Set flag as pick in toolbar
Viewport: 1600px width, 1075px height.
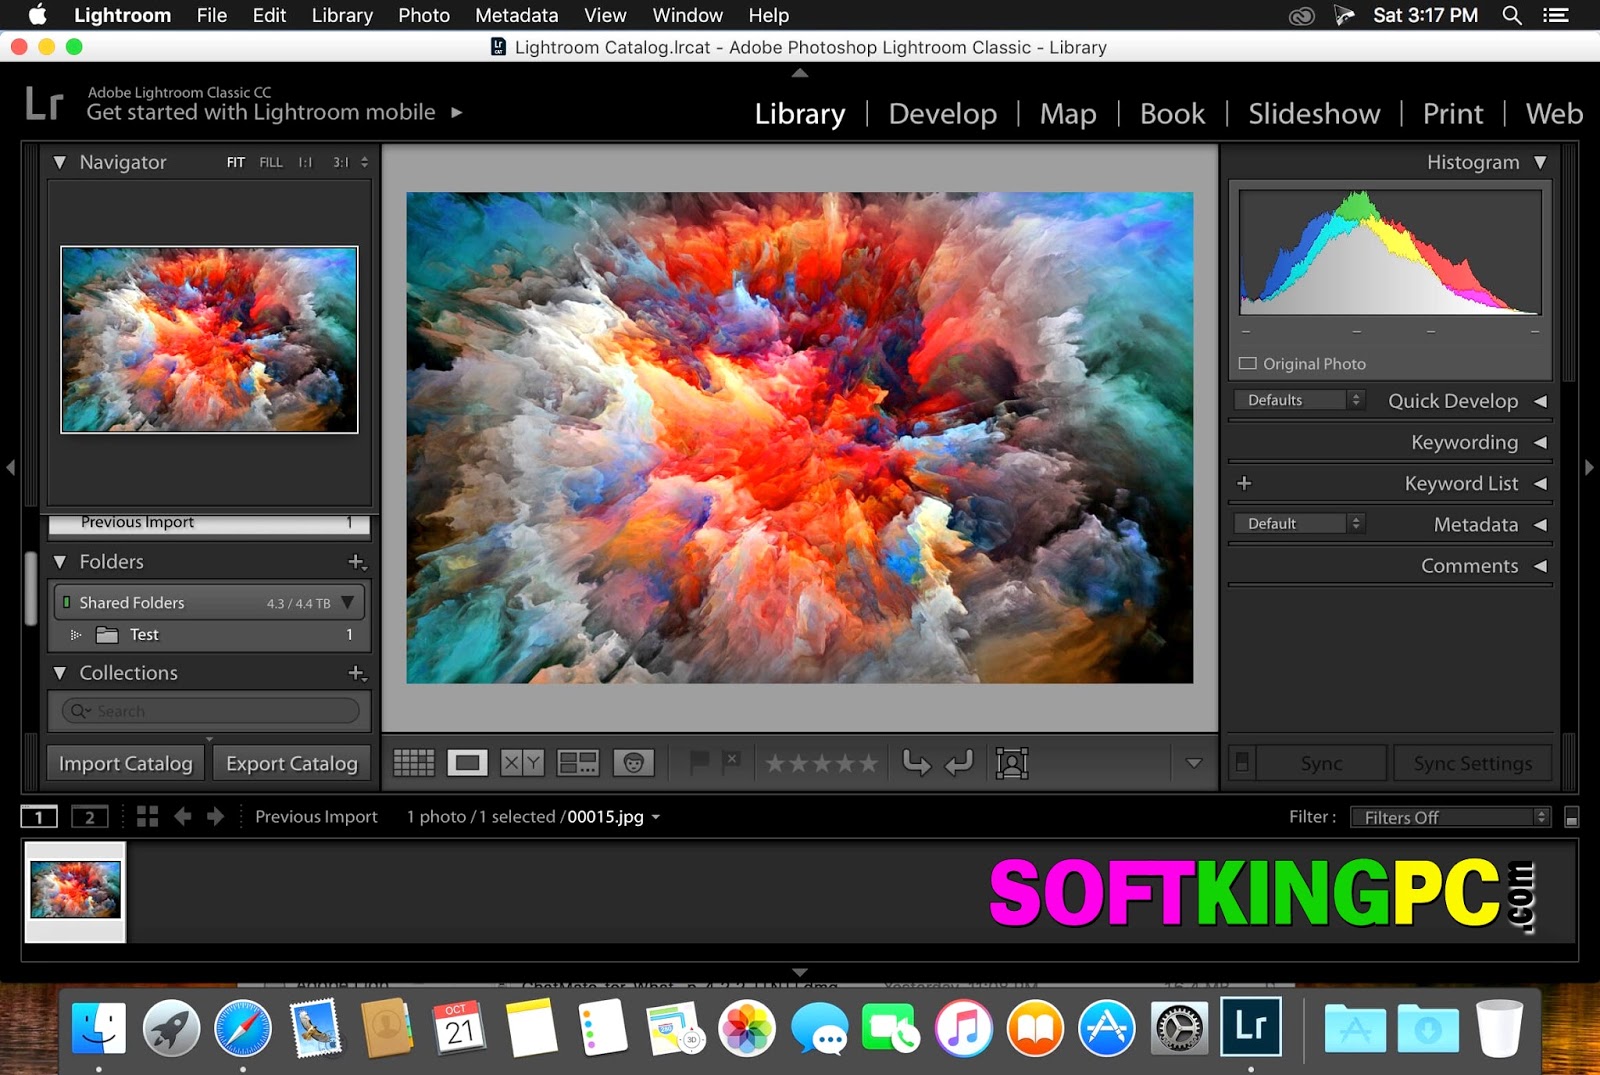[x=699, y=762]
